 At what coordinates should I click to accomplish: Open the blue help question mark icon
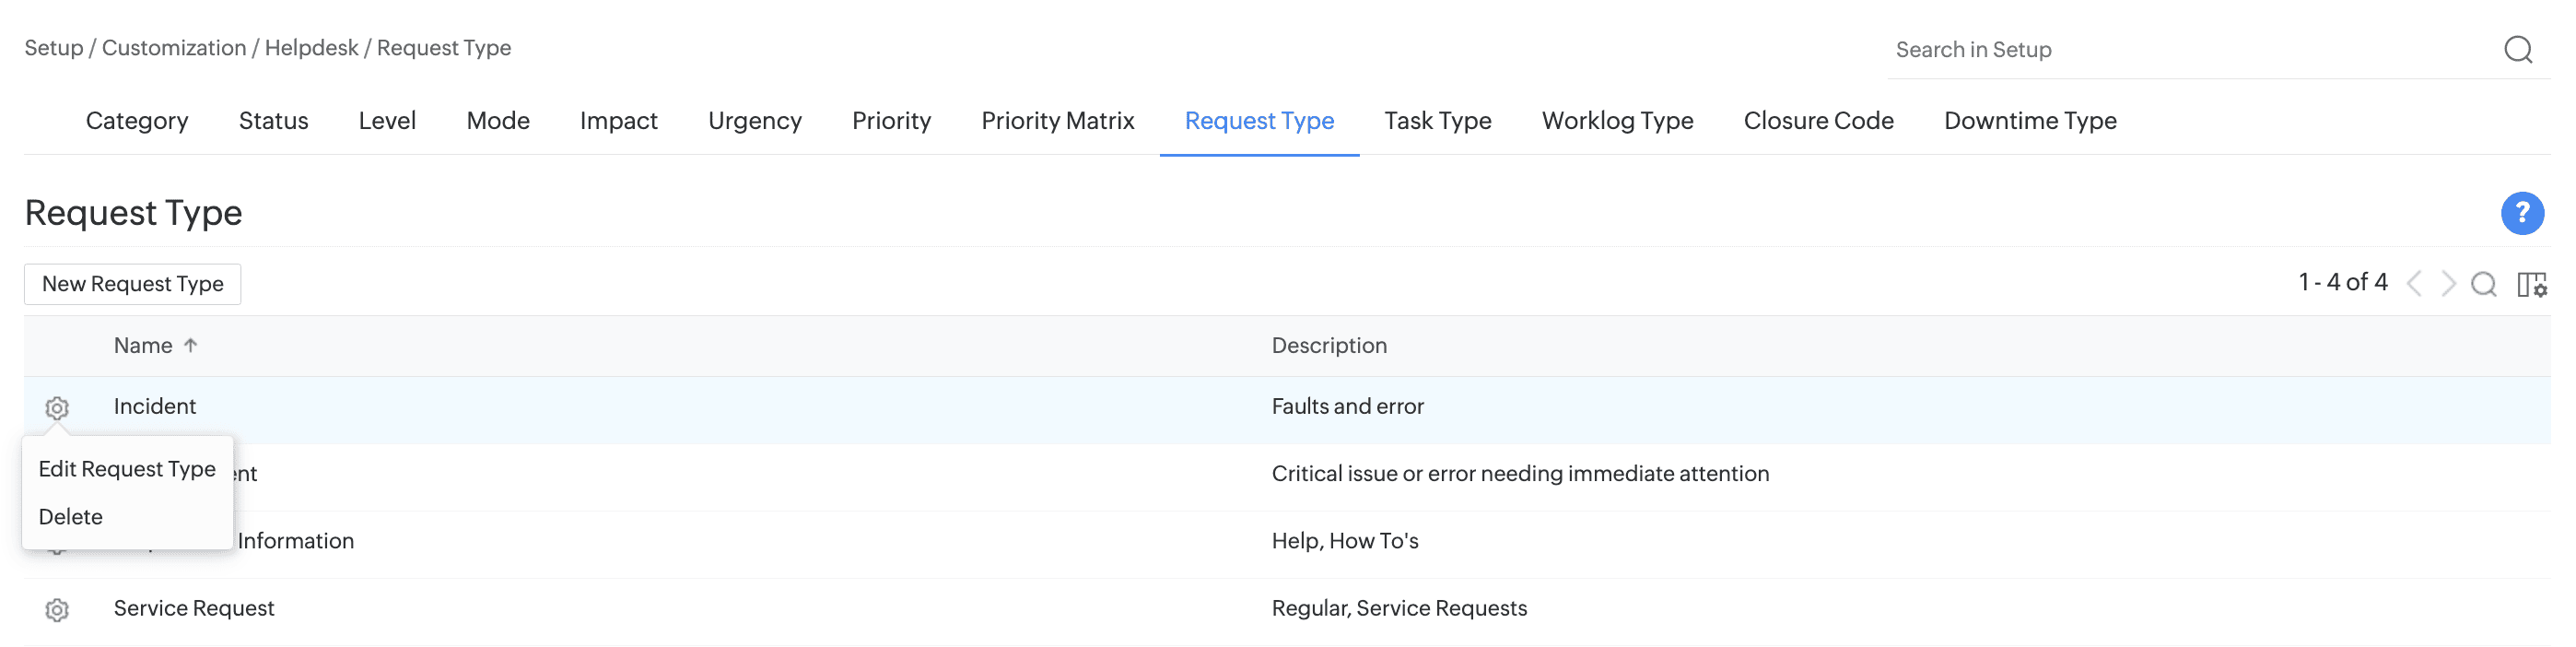tap(2521, 213)
